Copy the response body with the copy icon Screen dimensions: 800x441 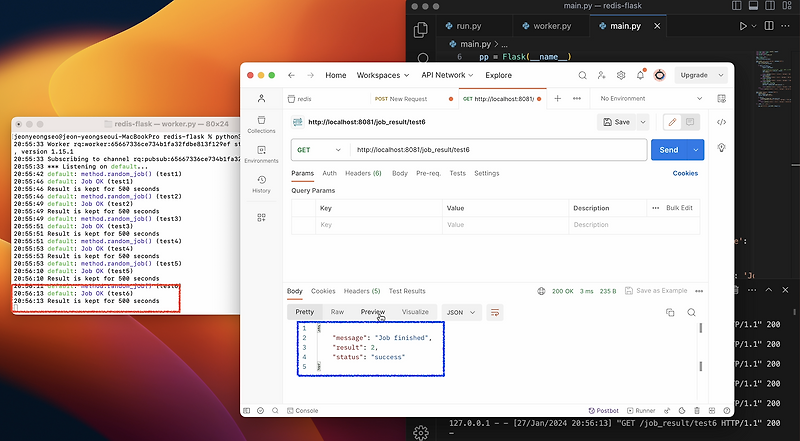click(x=670, y=312)
